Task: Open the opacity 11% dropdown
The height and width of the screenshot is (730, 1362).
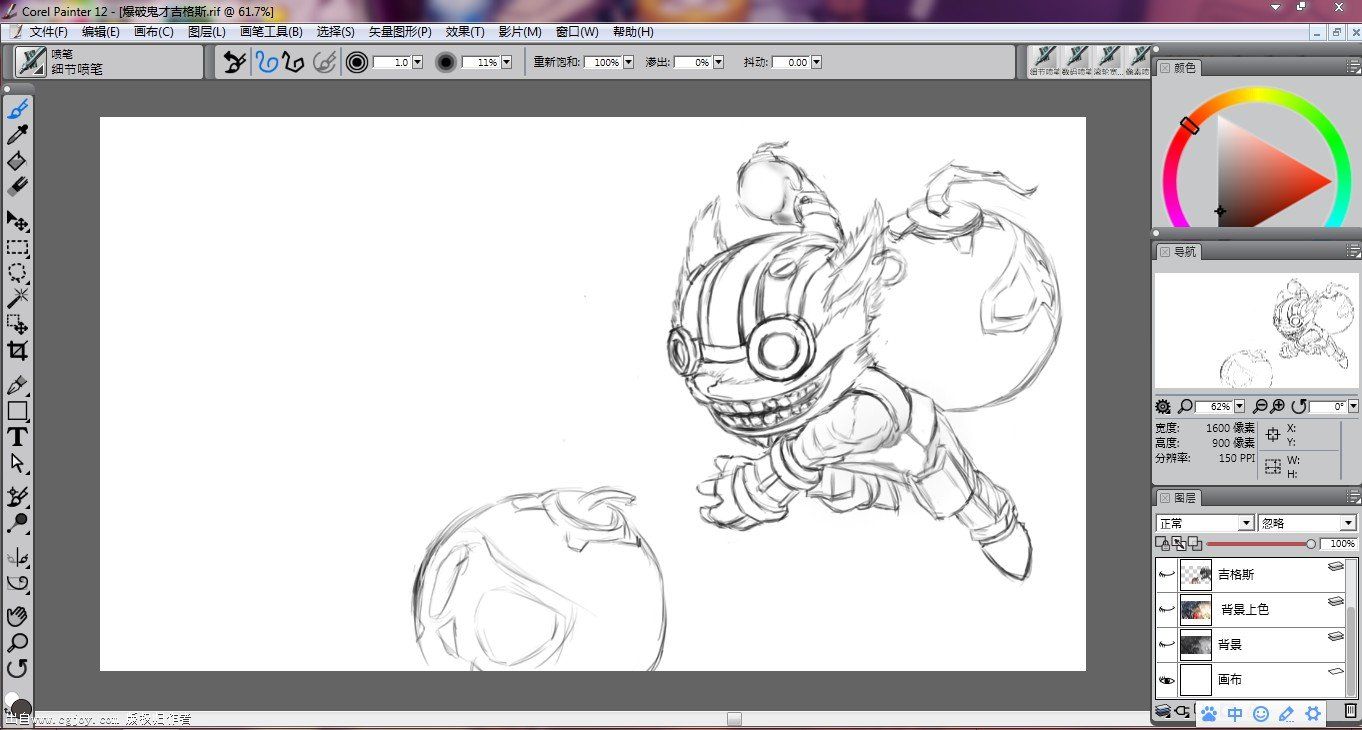Action: 506,62
